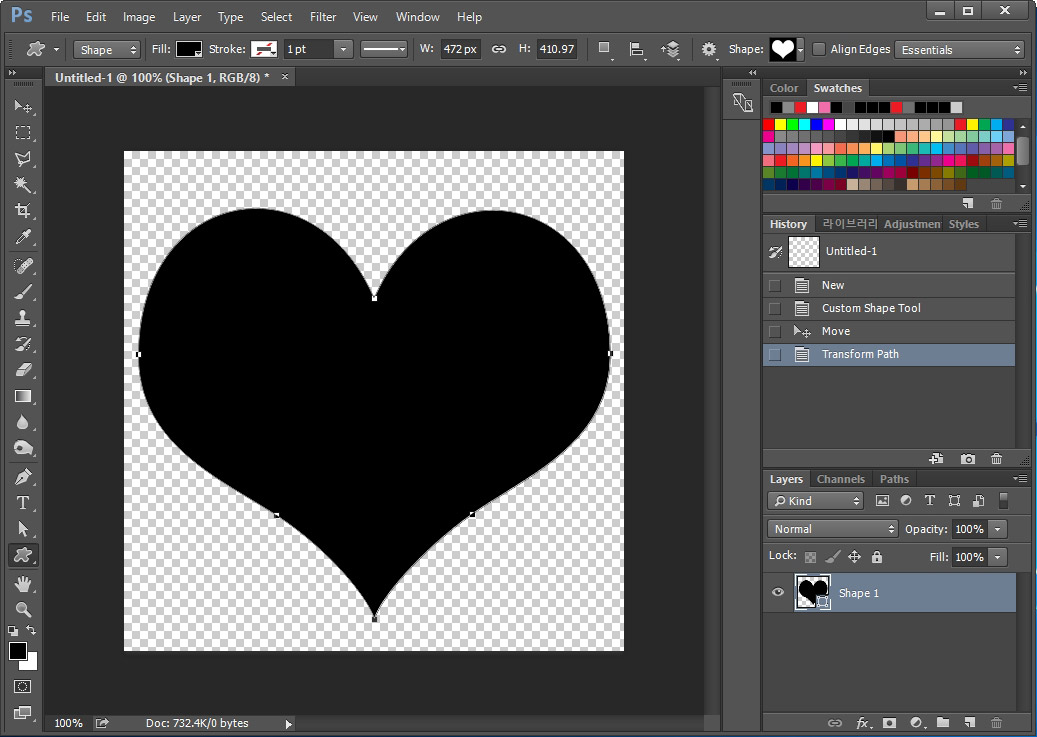Open the Opacity slider dropdown

pos(997,529)
